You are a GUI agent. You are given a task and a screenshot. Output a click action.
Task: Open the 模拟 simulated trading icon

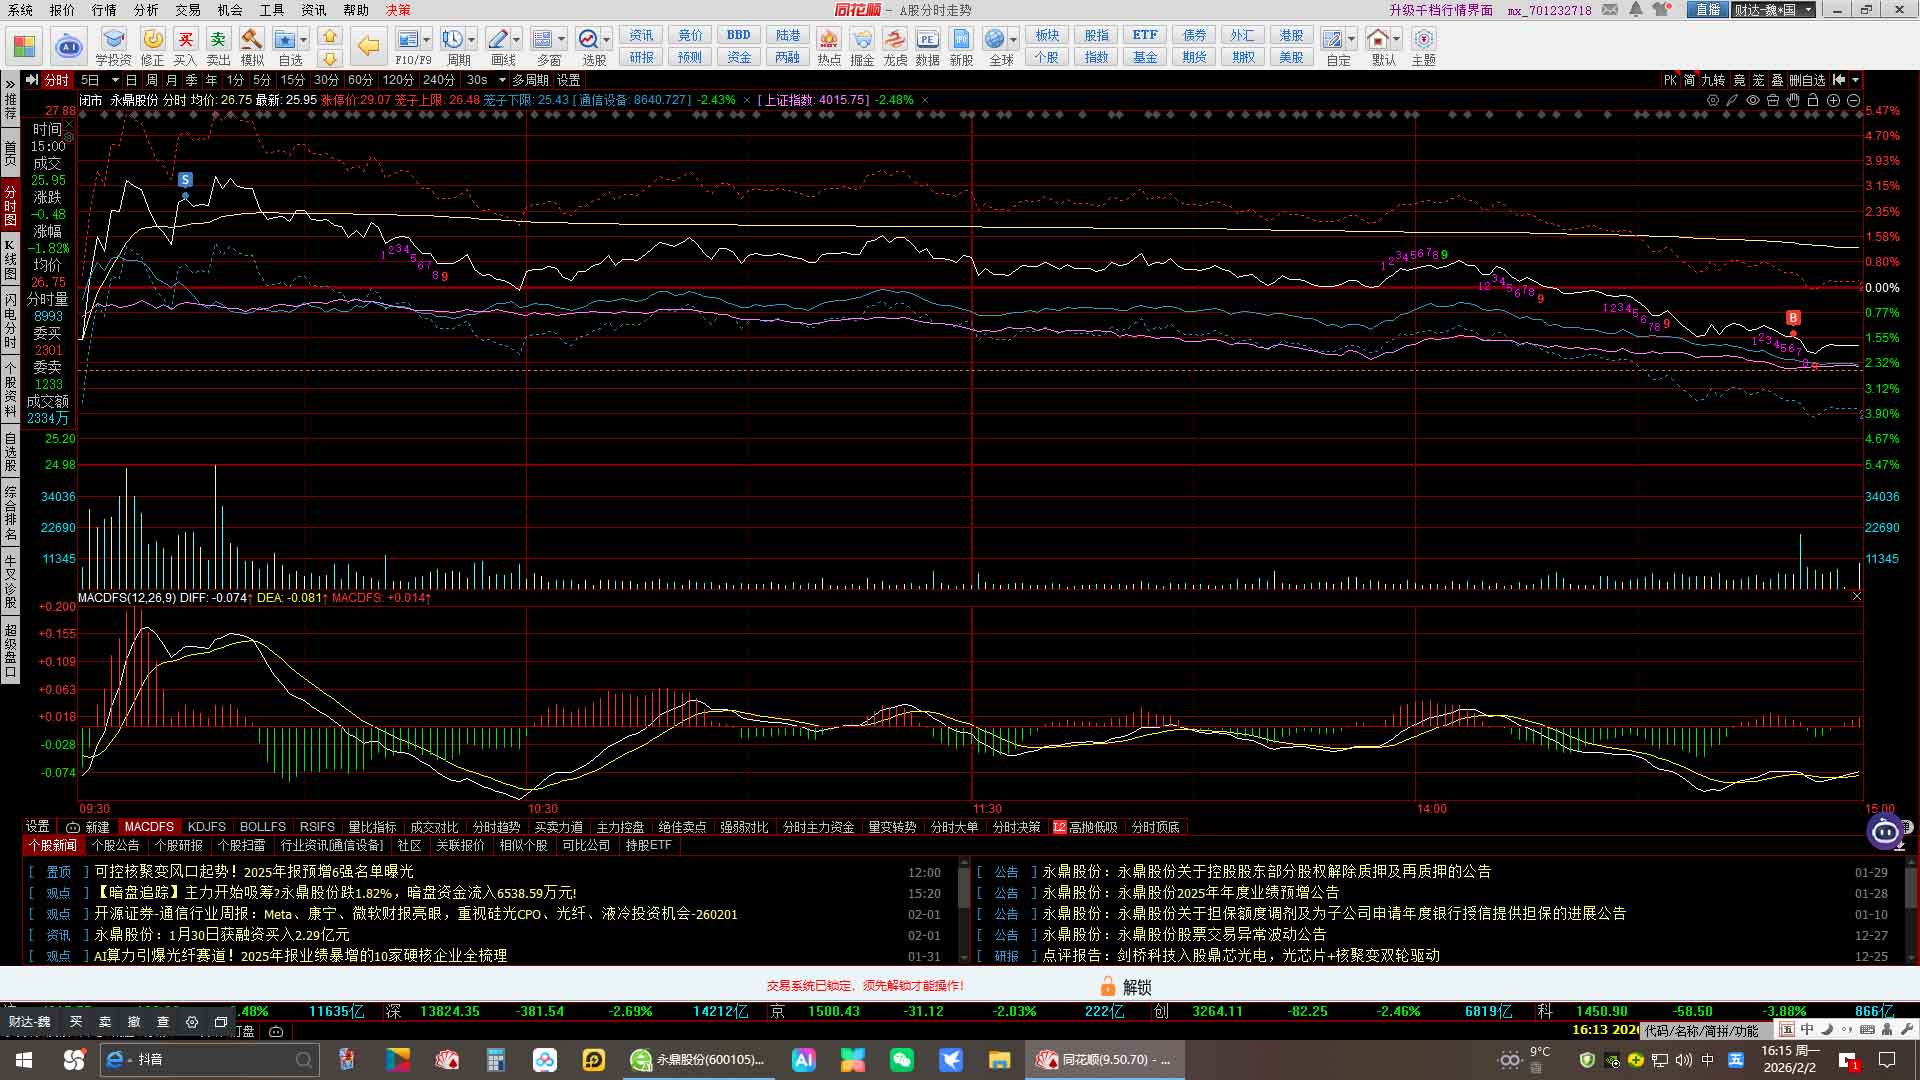pyautogui.click(x=252, y=40)
